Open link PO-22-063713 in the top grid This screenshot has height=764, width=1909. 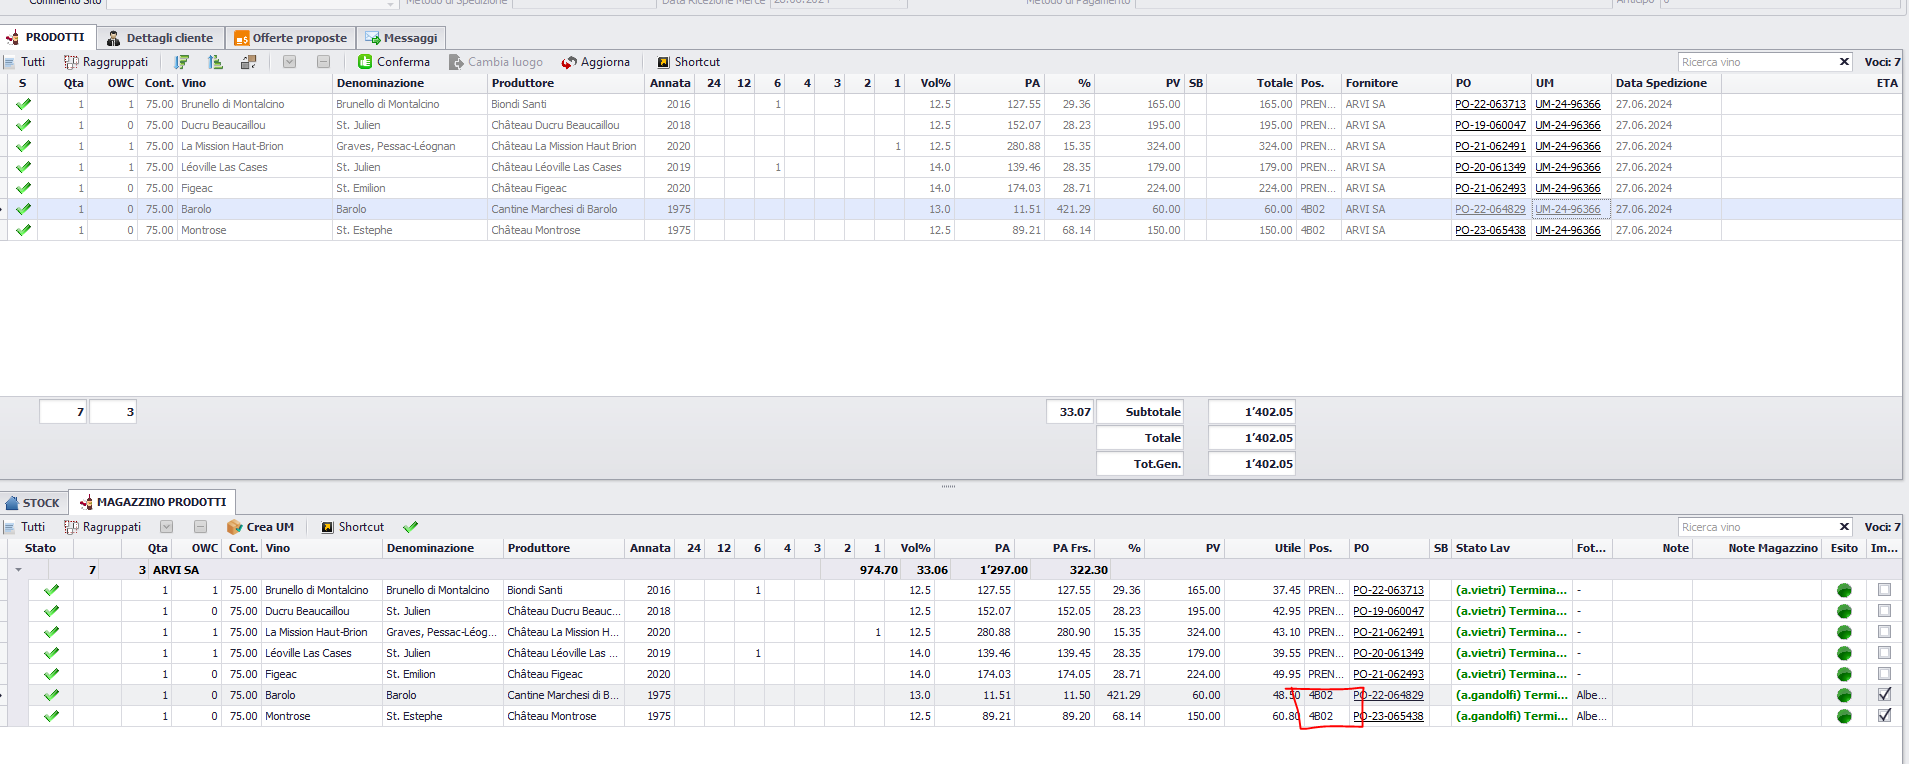[1490, 104]
